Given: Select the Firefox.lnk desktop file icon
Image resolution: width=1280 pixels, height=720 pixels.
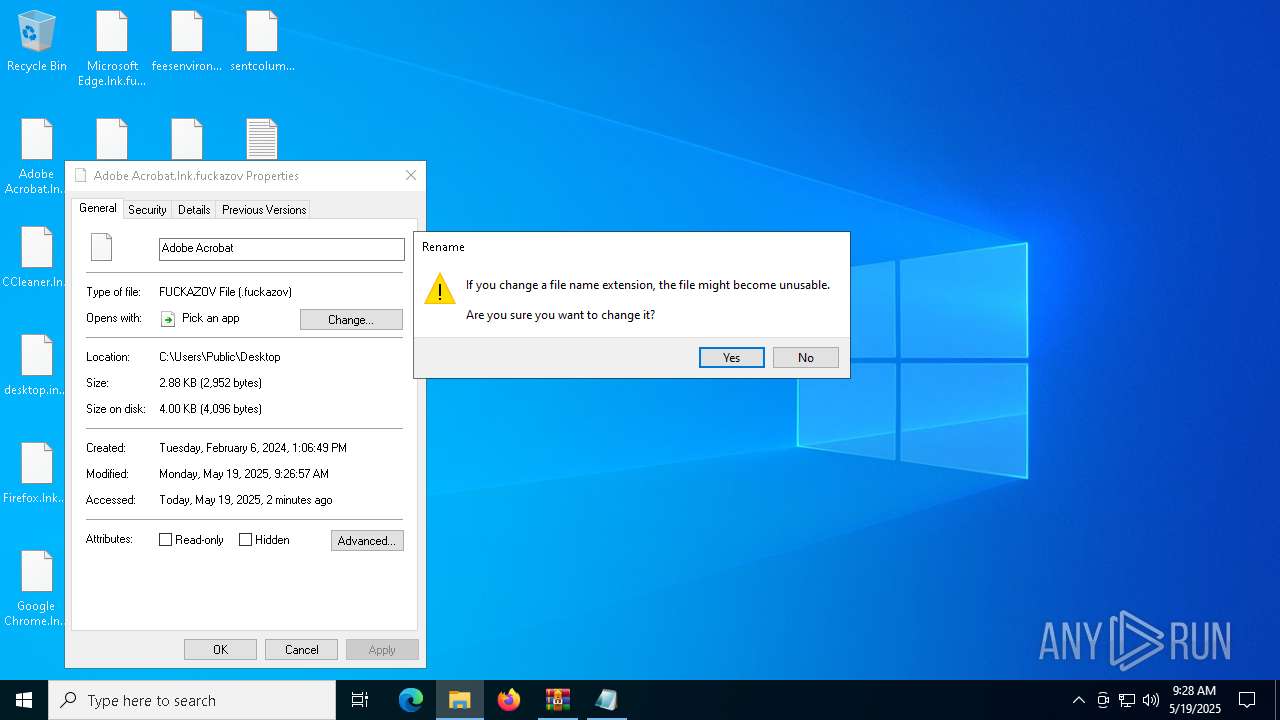Looking at the screenshot, I should [x=36, y=473].
